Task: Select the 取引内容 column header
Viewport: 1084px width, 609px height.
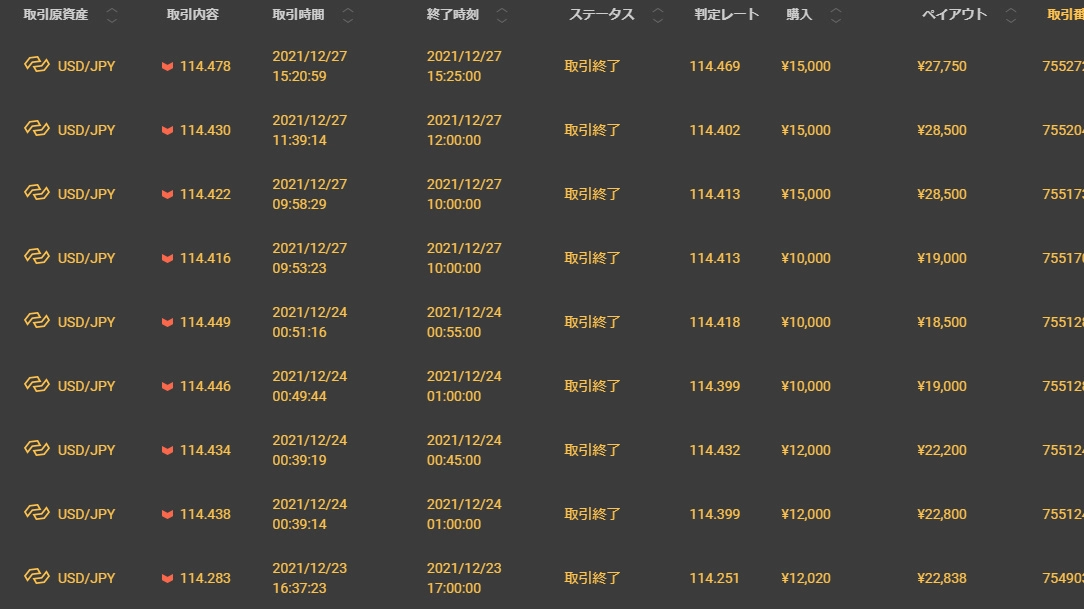Action: pos(192,15)
